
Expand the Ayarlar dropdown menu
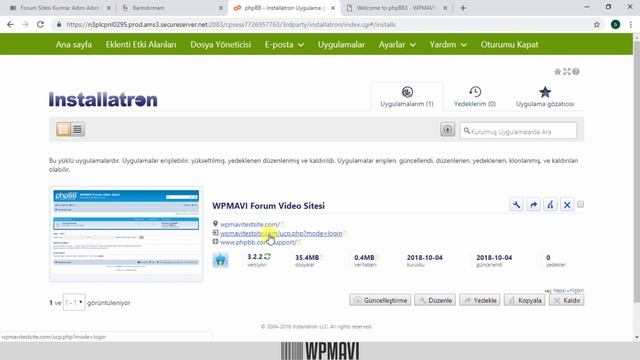pyautogui.click(x=397, y=44)
